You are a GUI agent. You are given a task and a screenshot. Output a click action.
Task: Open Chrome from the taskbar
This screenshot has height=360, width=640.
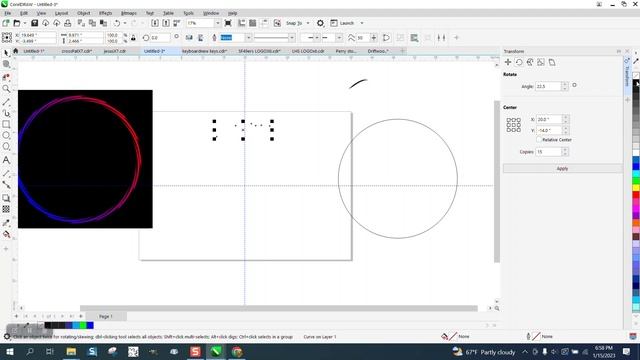point(237,351)
